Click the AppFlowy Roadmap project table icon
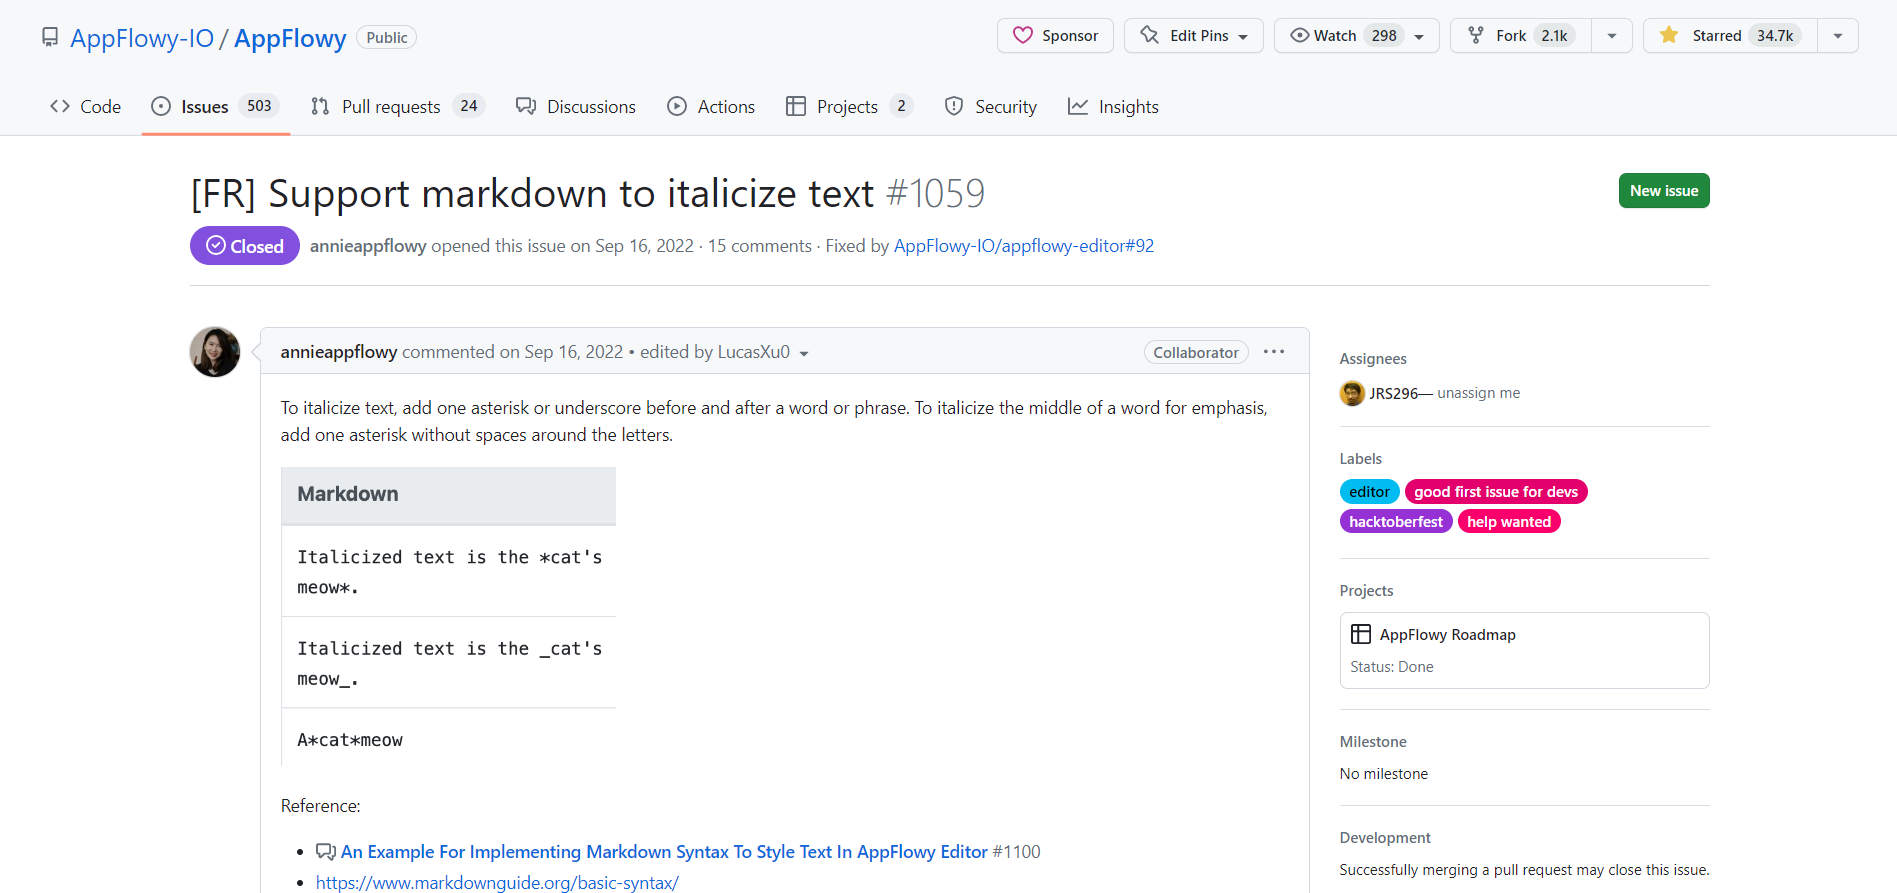Image resolution: width=1897 pixels, height=893 pixels. pos(1361,634)
